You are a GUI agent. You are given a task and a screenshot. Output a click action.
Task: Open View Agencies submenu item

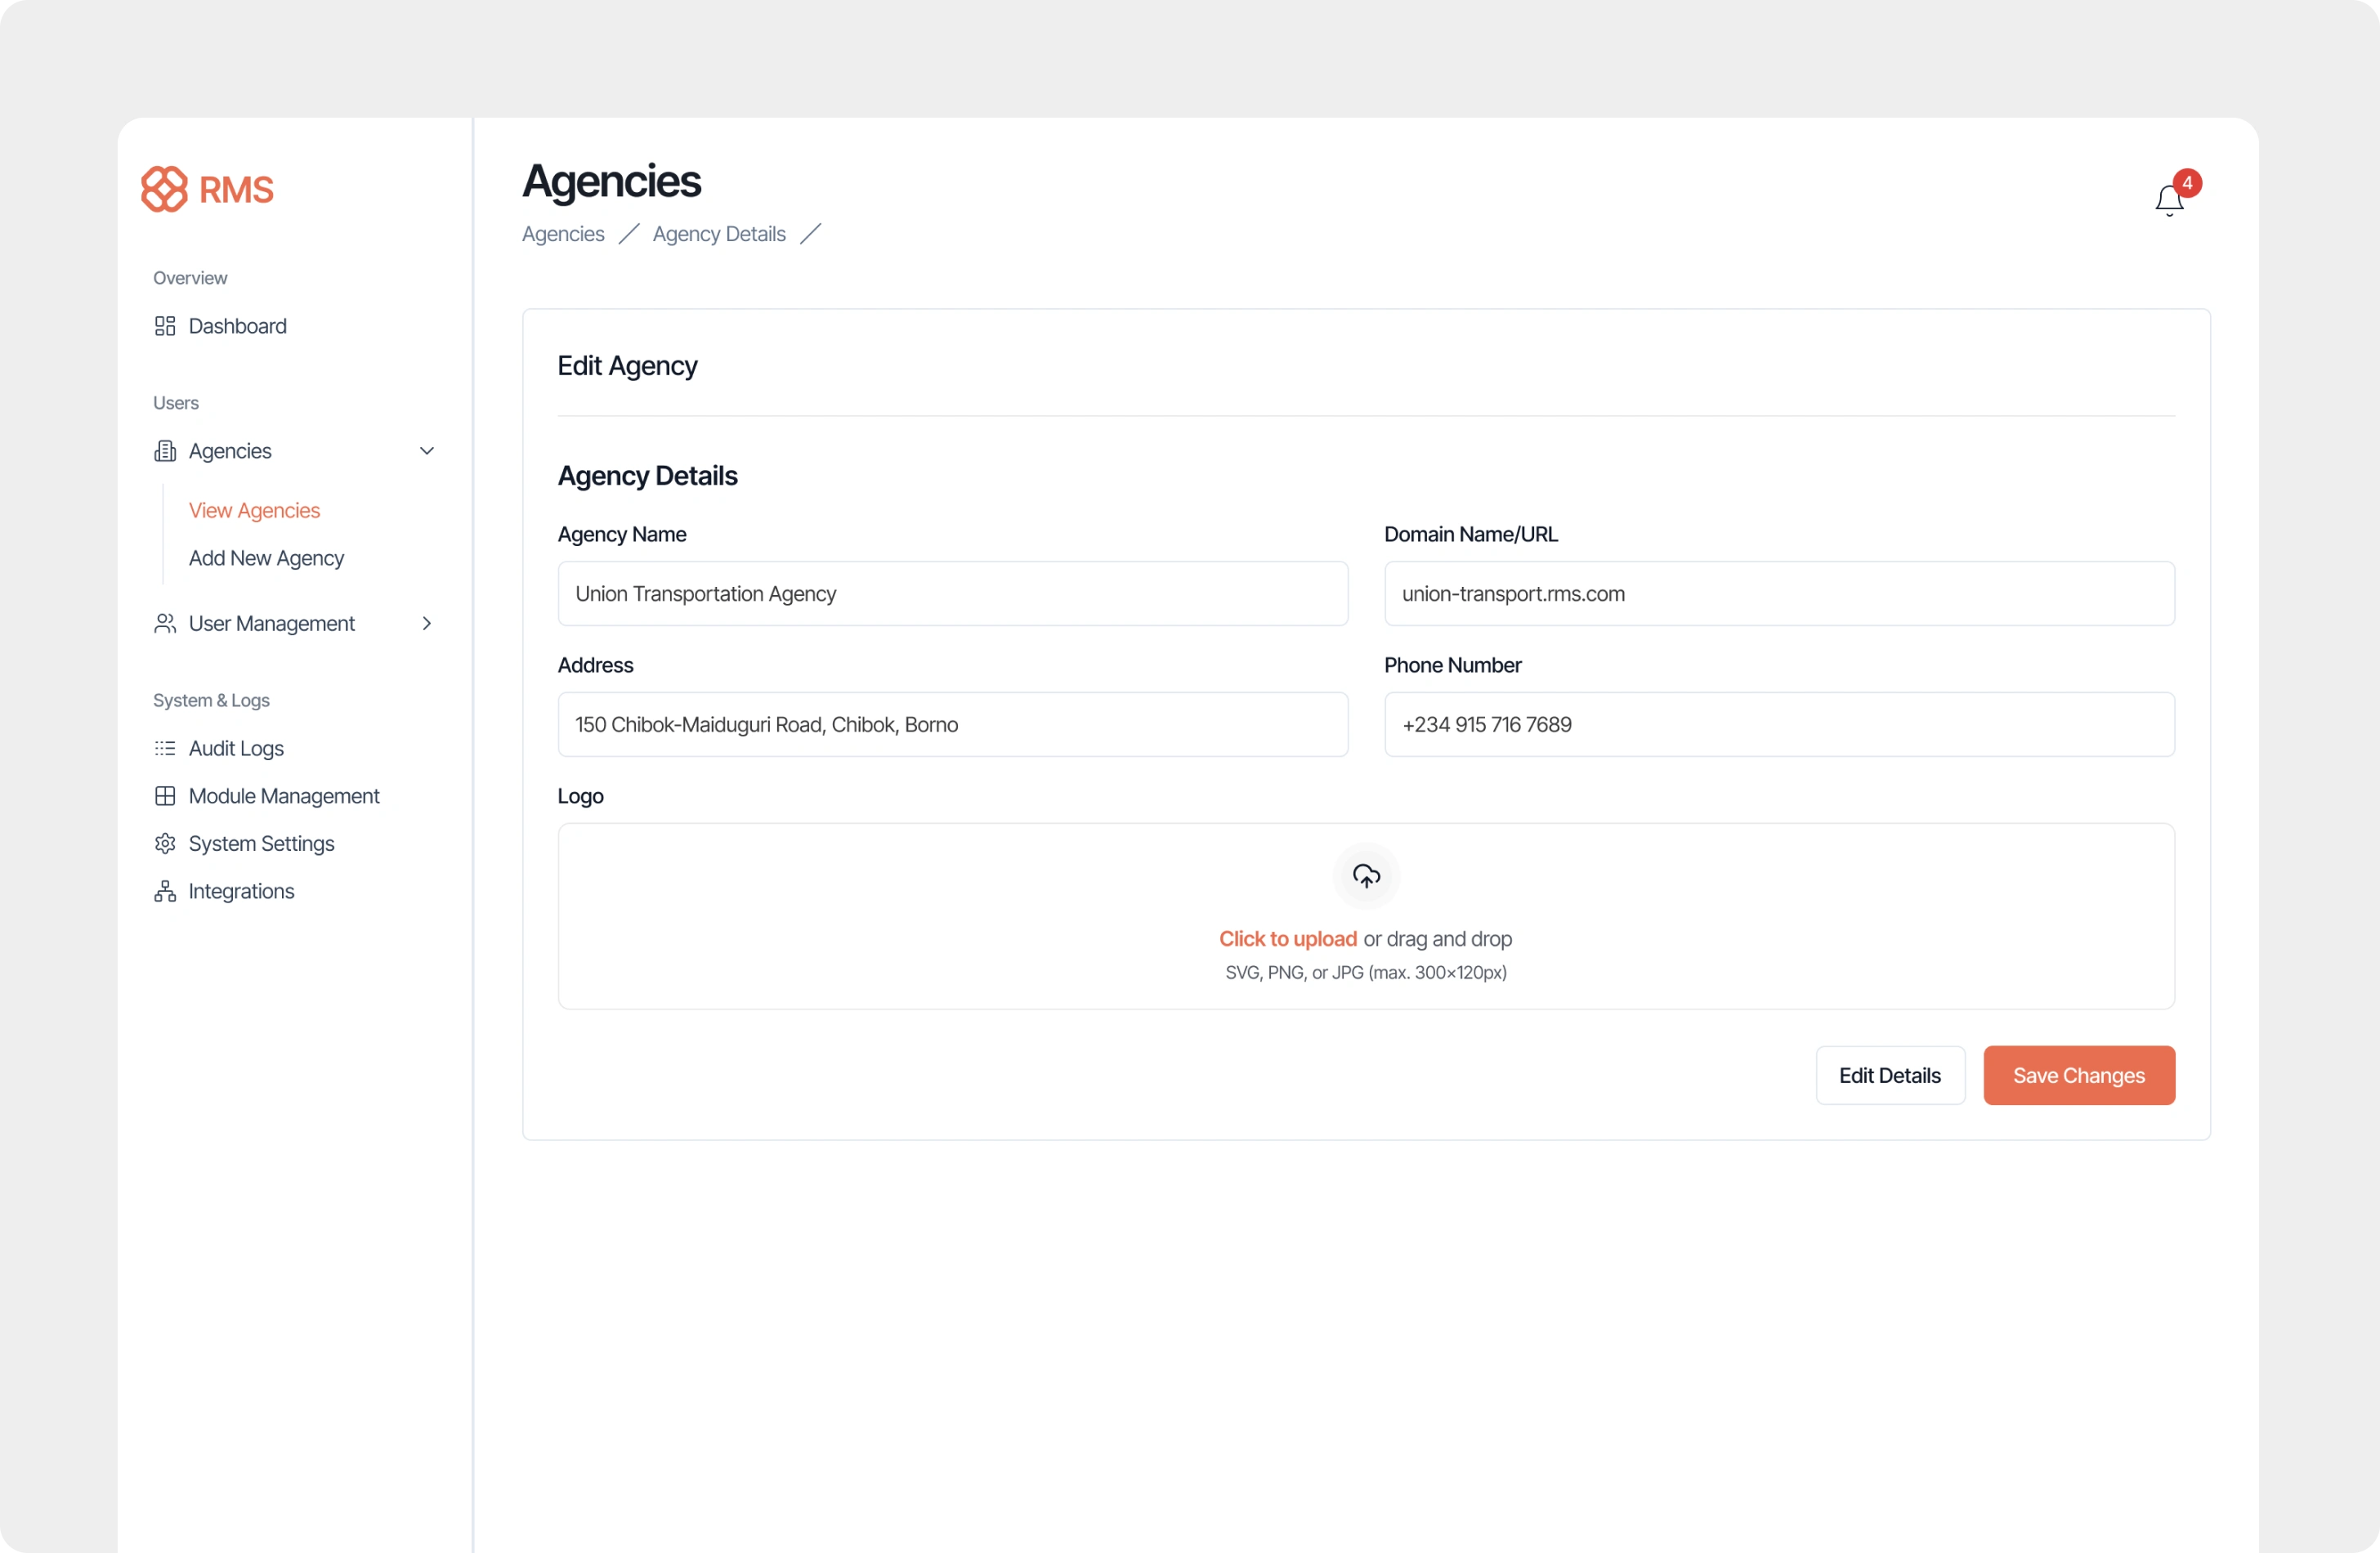(x=254, y=510)
